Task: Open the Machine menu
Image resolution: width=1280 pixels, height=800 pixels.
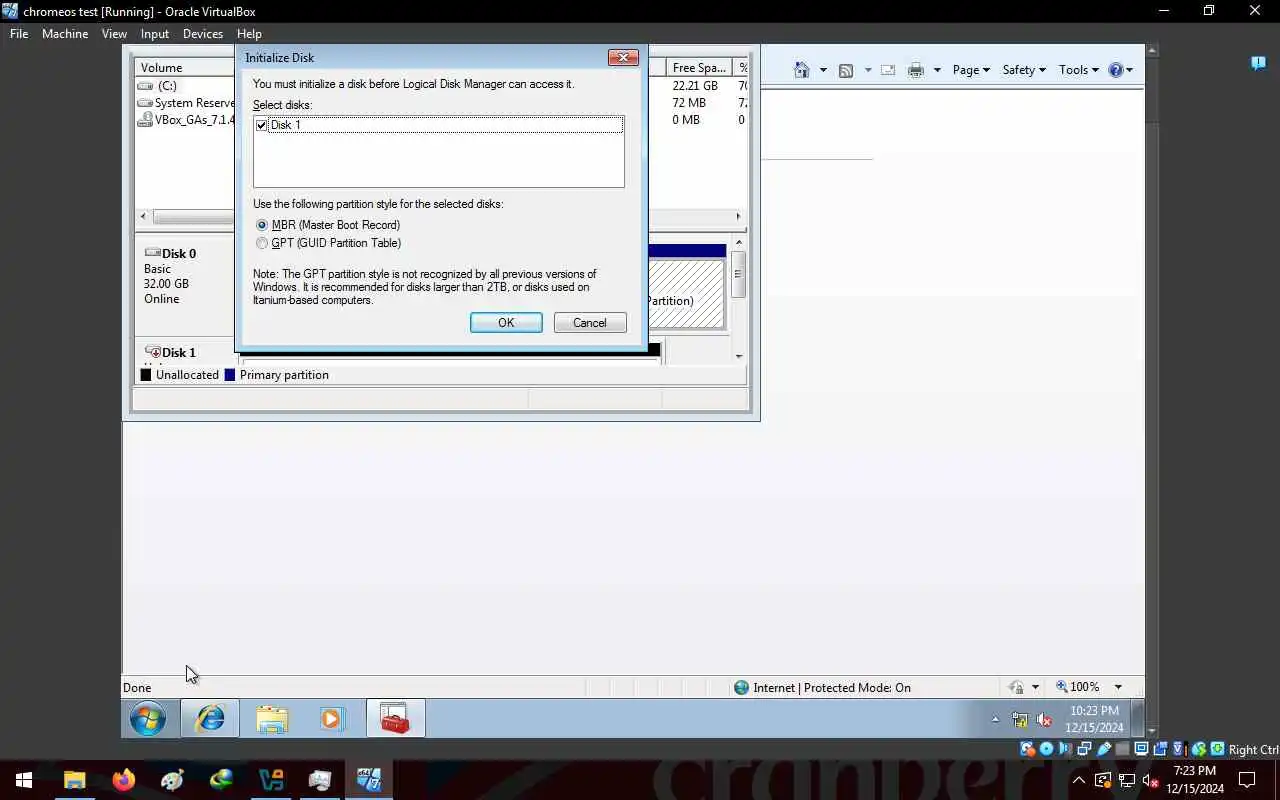Action: click(65, 34)
